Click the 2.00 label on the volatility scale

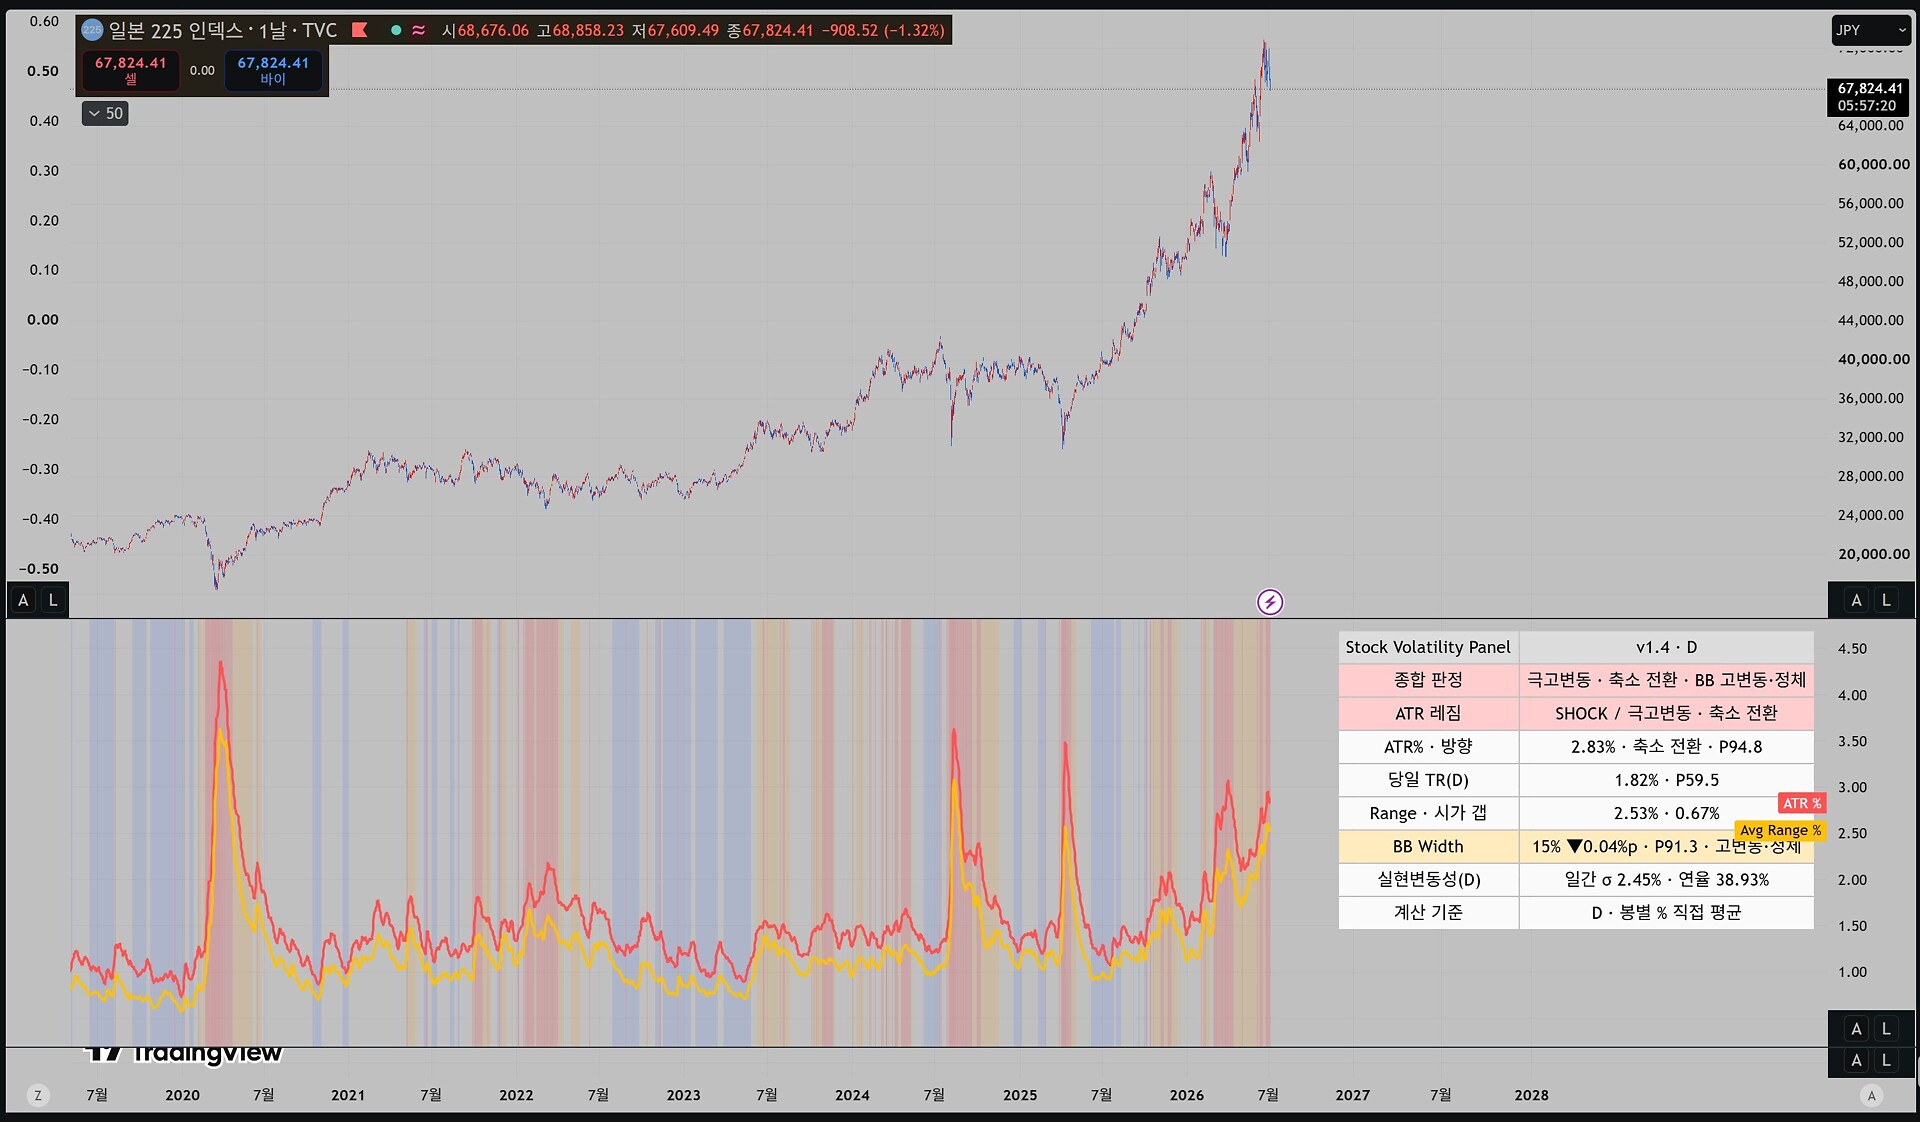tap(1852, 880)
